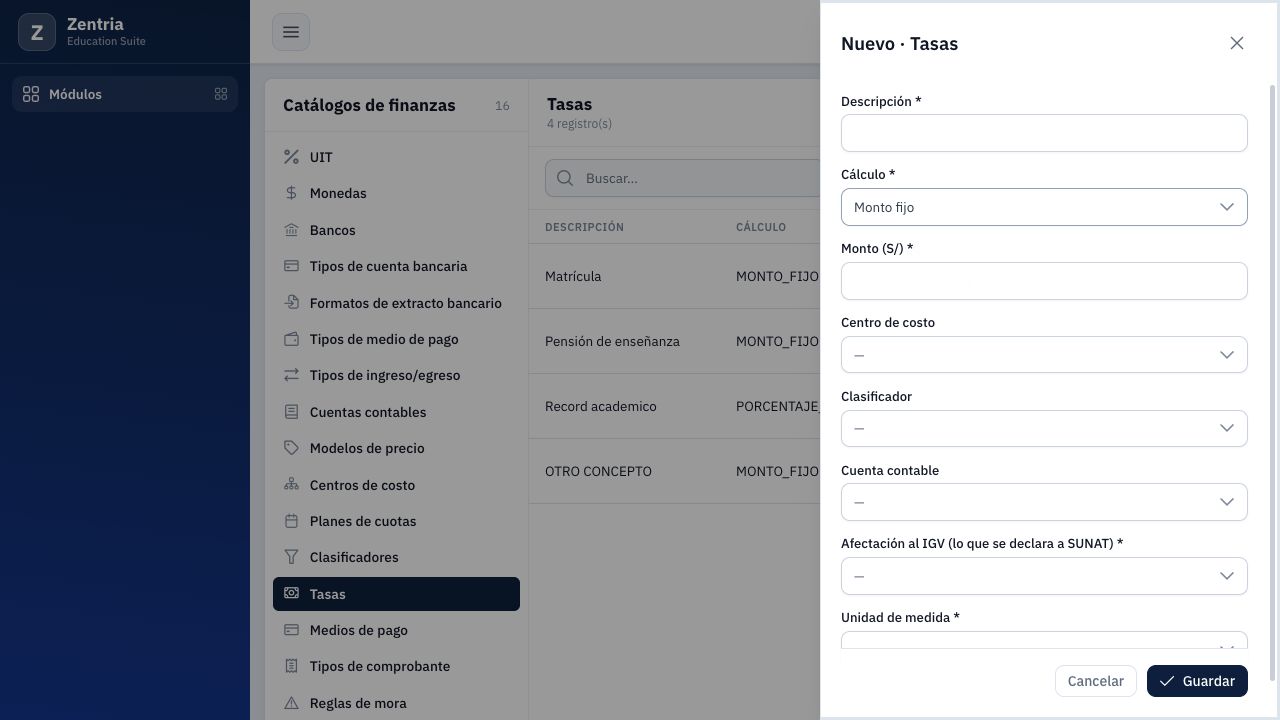1280x720 pixels.
Task: Open the Cálculo dropdown showing Monto fijo
Action: pyautogui.click(x=1044, y=207)
